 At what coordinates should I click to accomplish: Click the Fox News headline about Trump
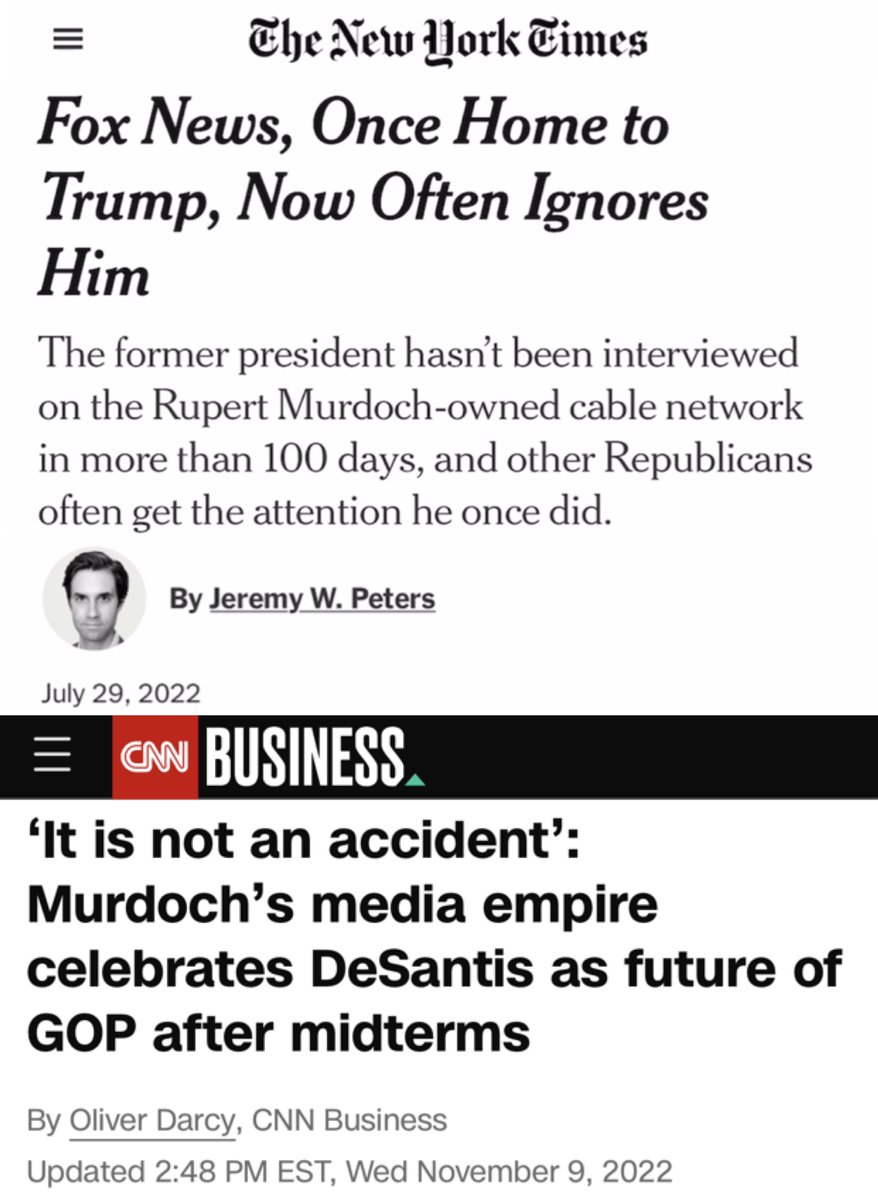coord(371,200)
